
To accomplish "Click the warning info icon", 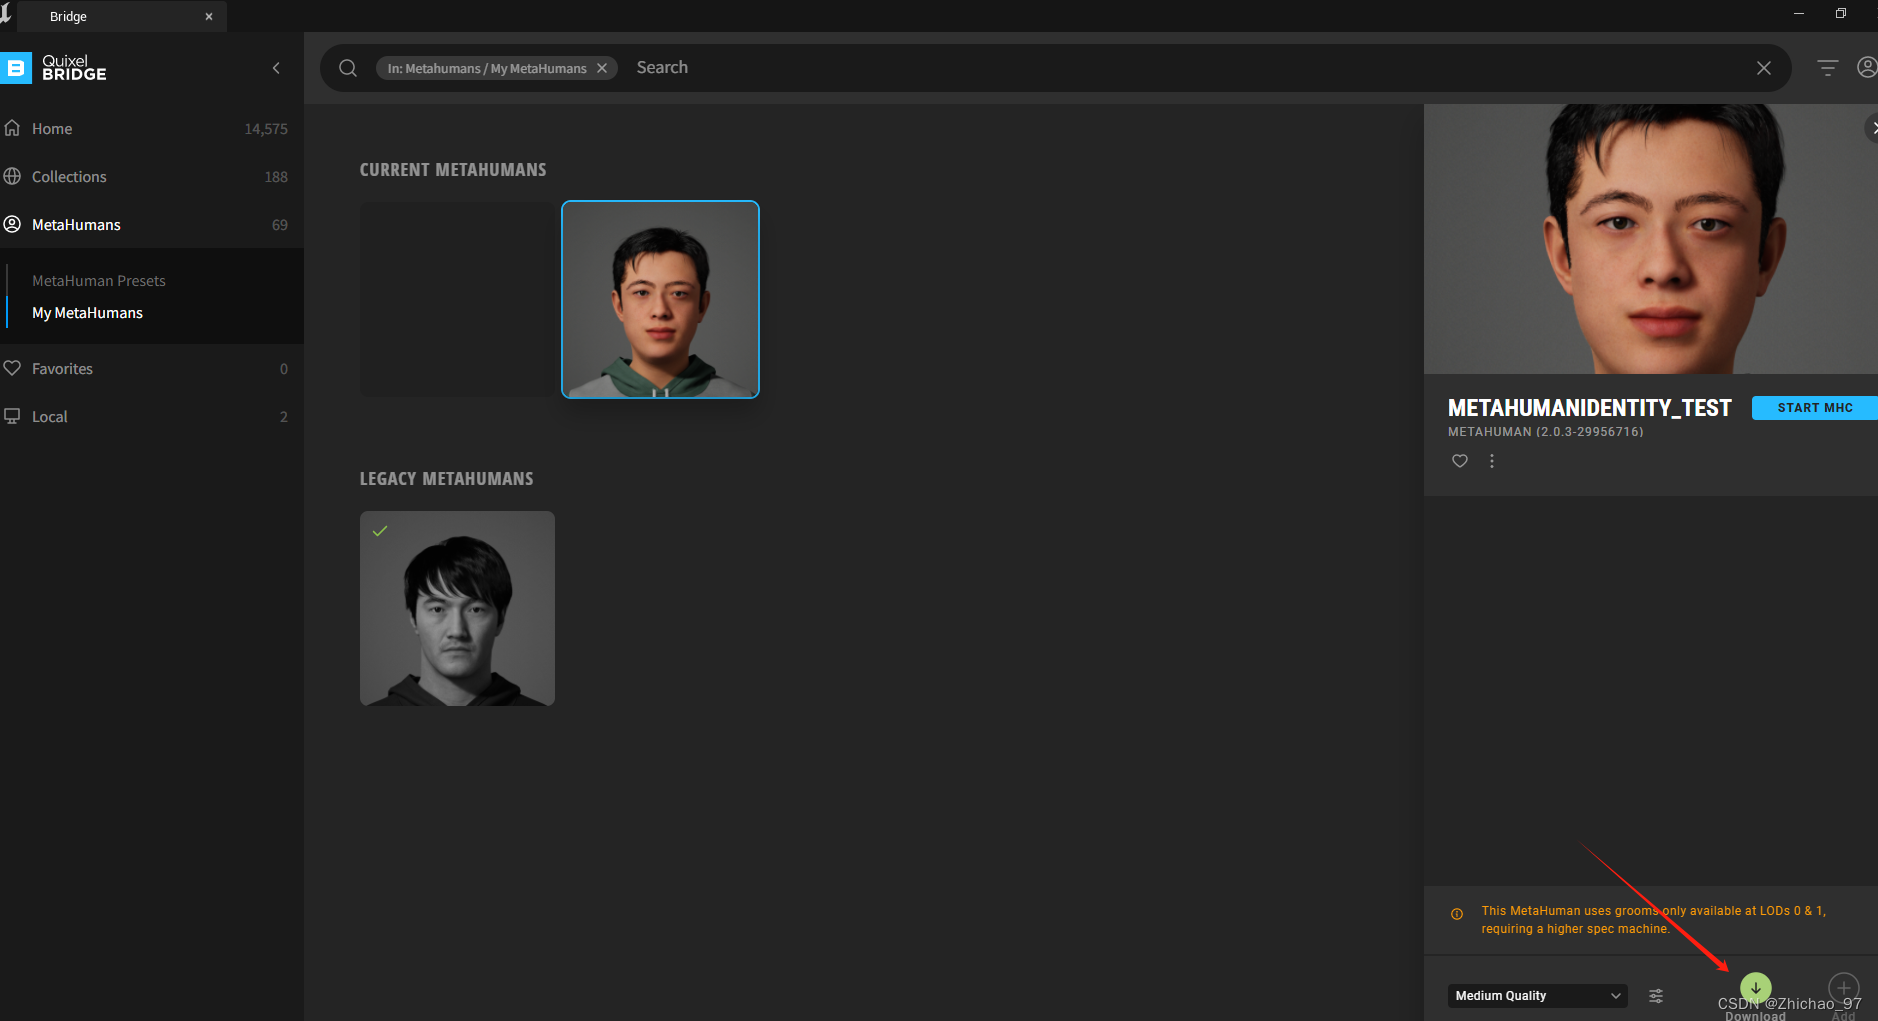I will [1457, 914].
